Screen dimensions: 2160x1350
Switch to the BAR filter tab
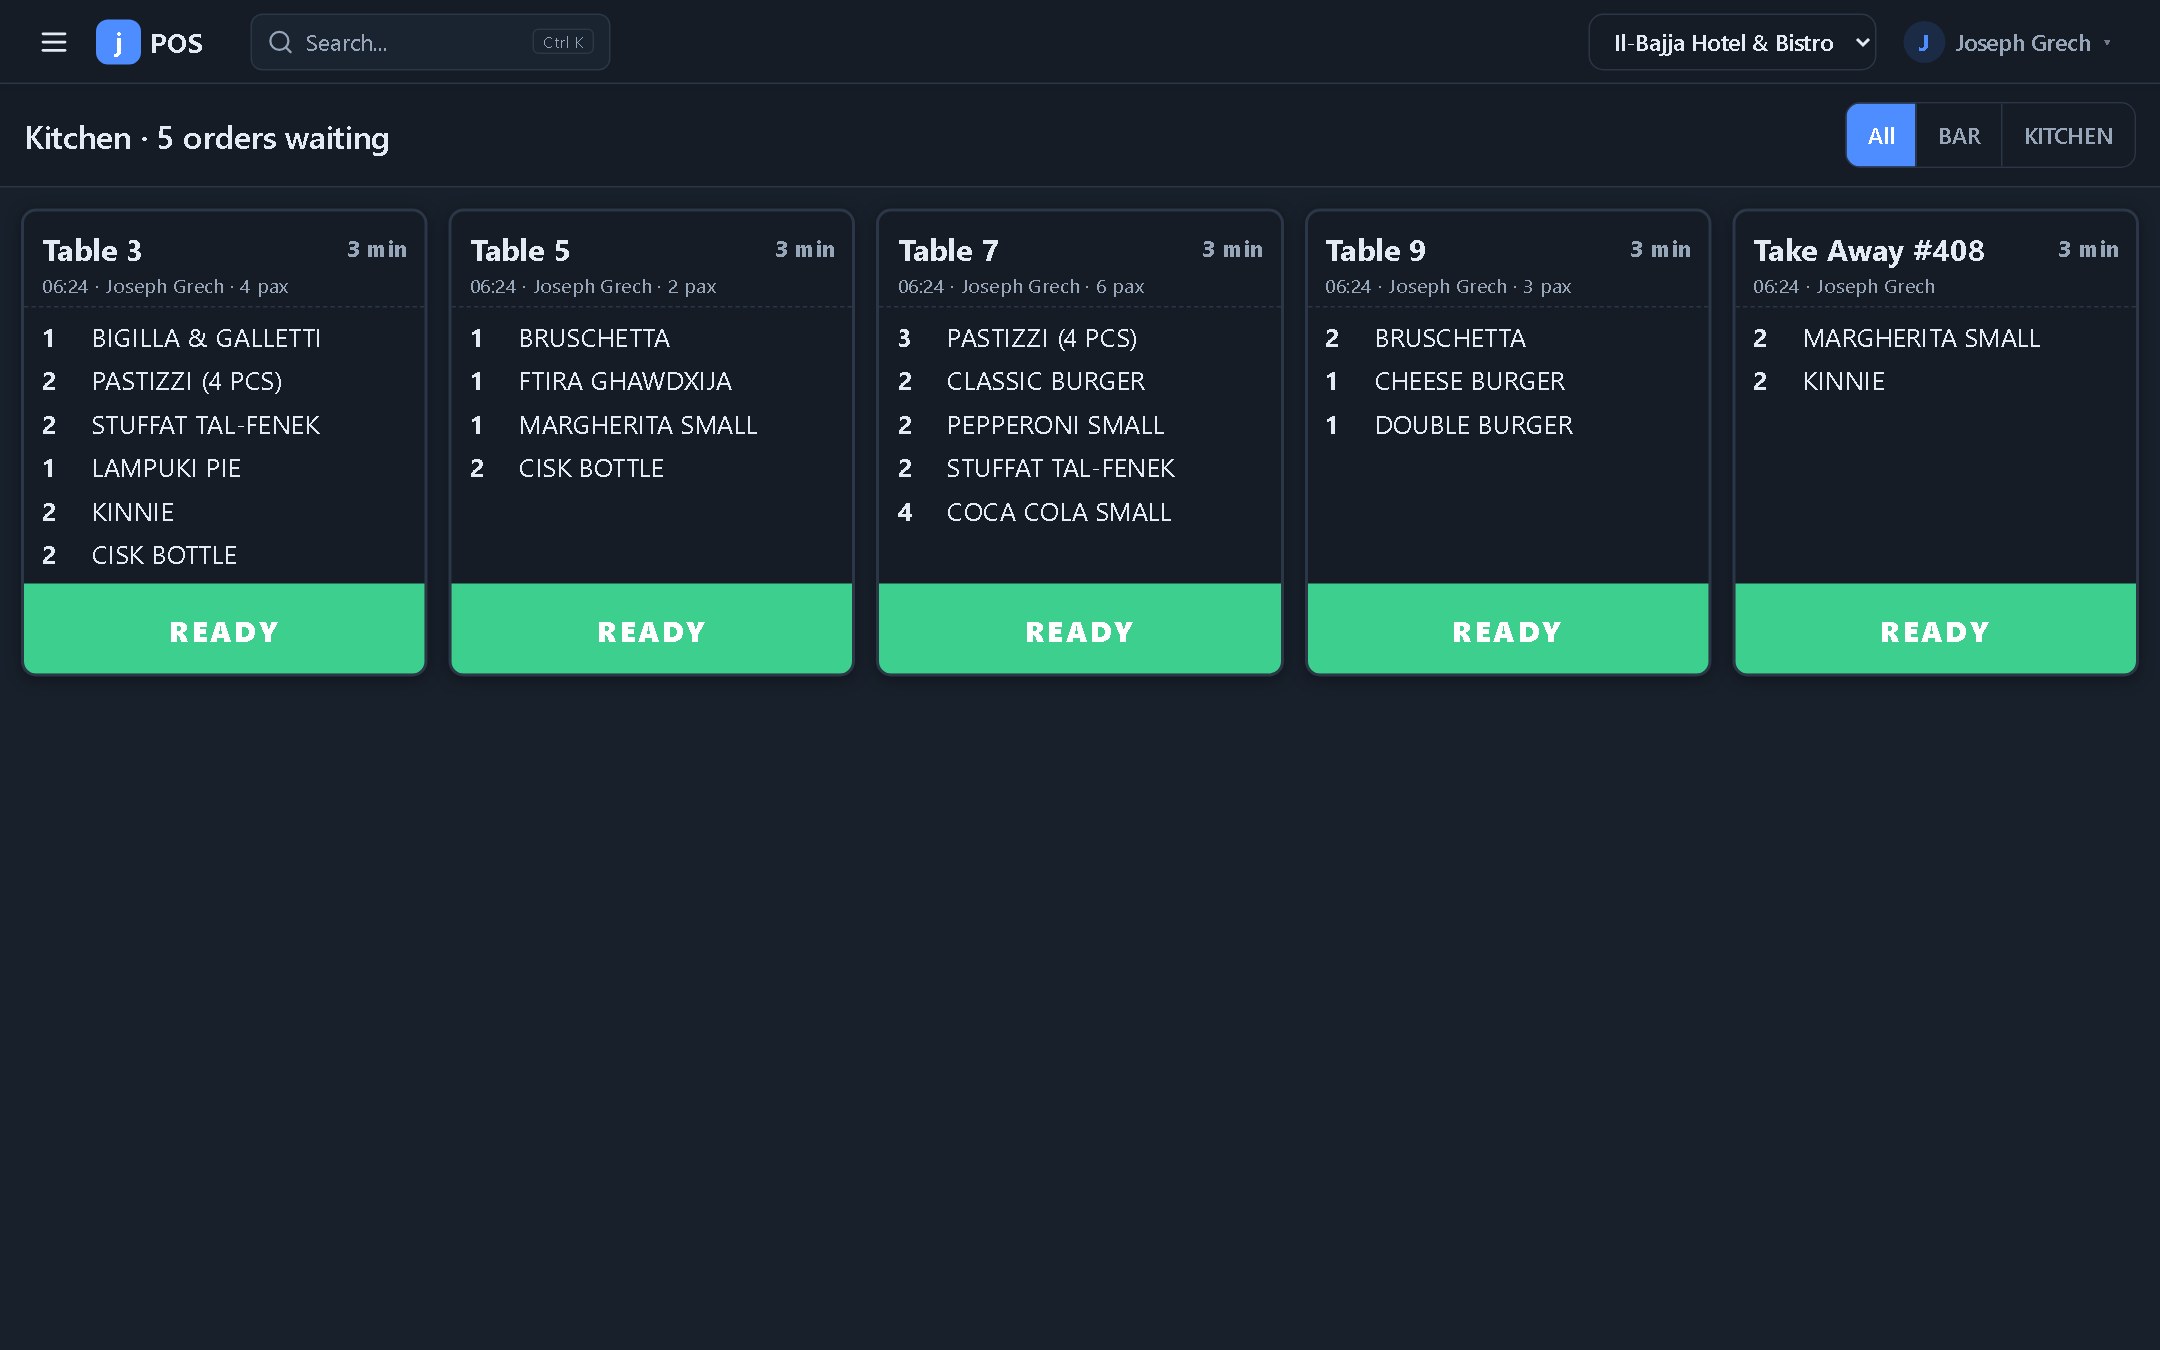(1959, 135)
